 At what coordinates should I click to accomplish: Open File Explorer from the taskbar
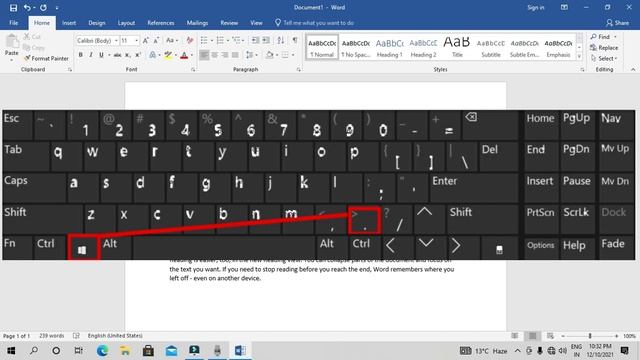click(x=125, y=351)
